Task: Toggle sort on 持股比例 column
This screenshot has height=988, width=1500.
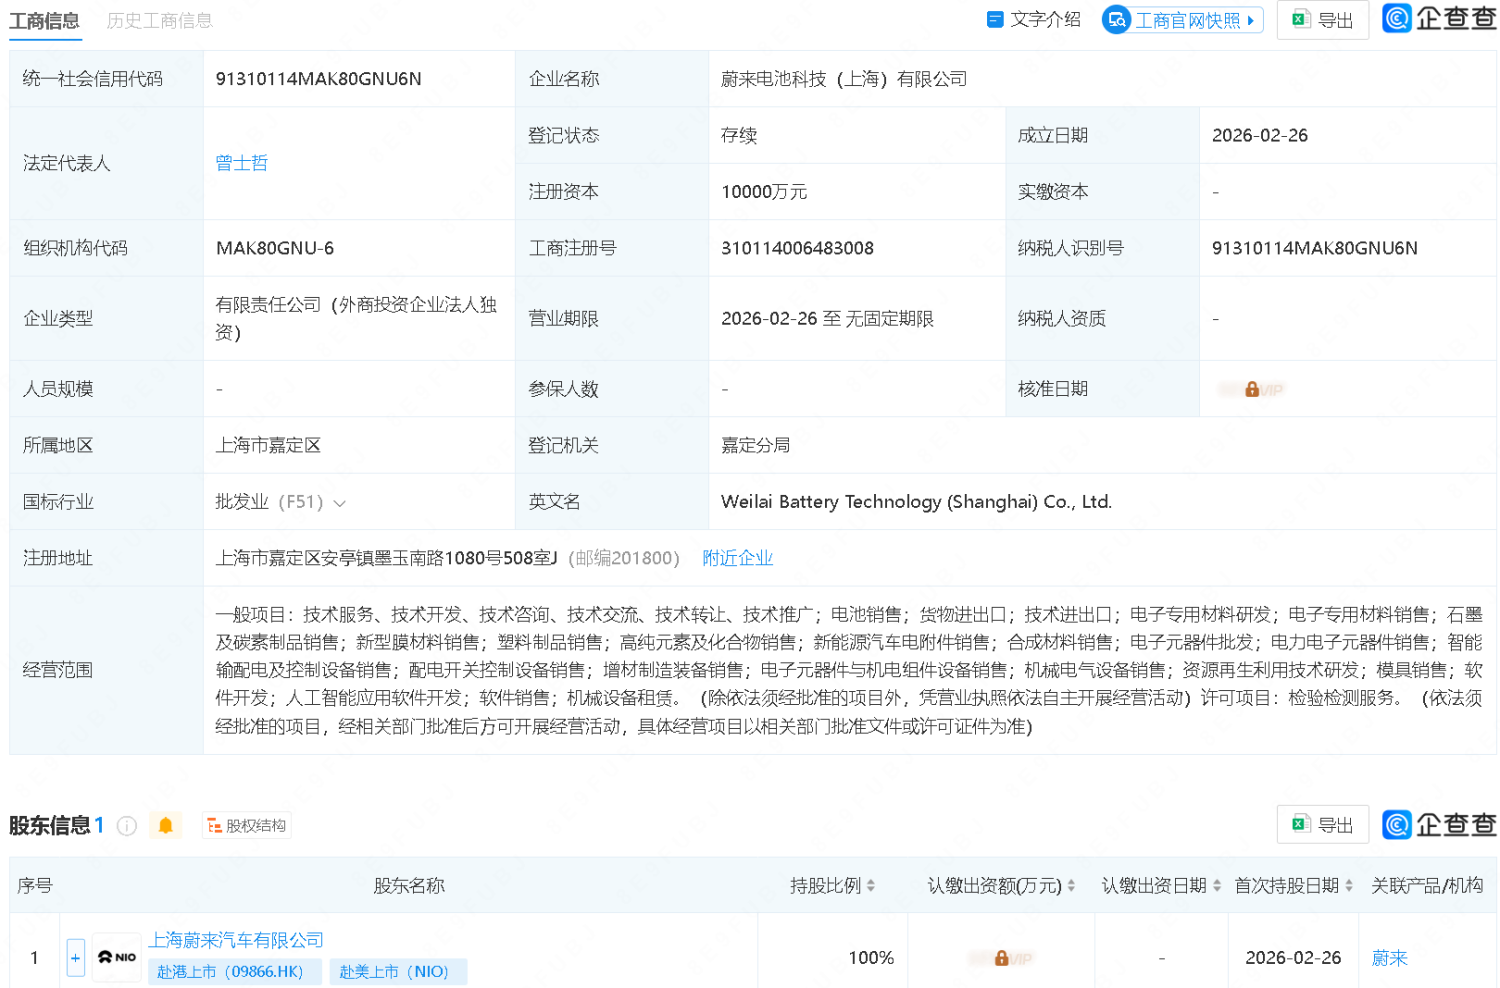Action: coord(872,885)
